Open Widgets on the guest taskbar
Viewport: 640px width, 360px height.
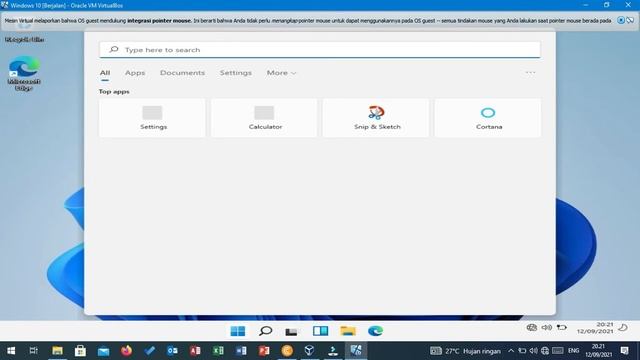[320, 331]
